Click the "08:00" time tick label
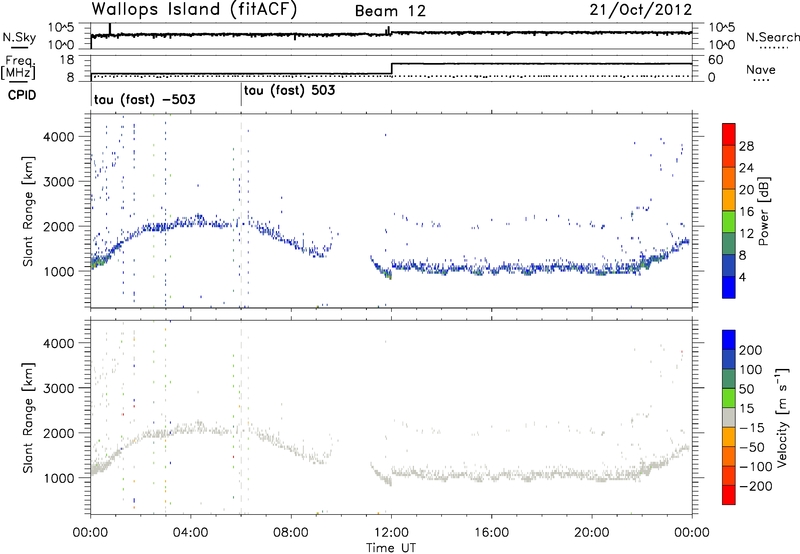Viewport: 800px width, 554px height. pos(291,533)
